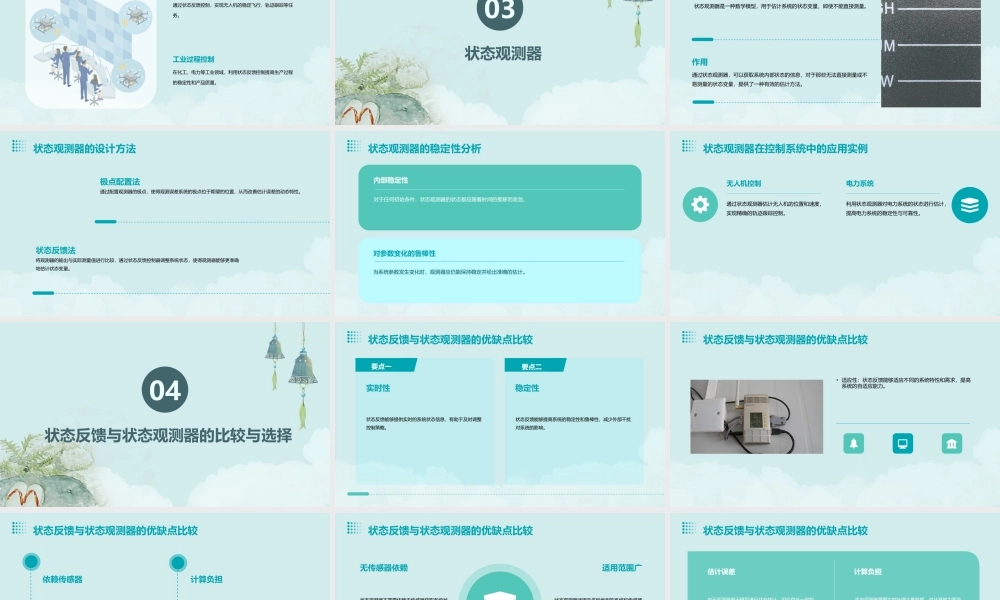Click the 内部稳定性 green card

[x=499, y=197]
